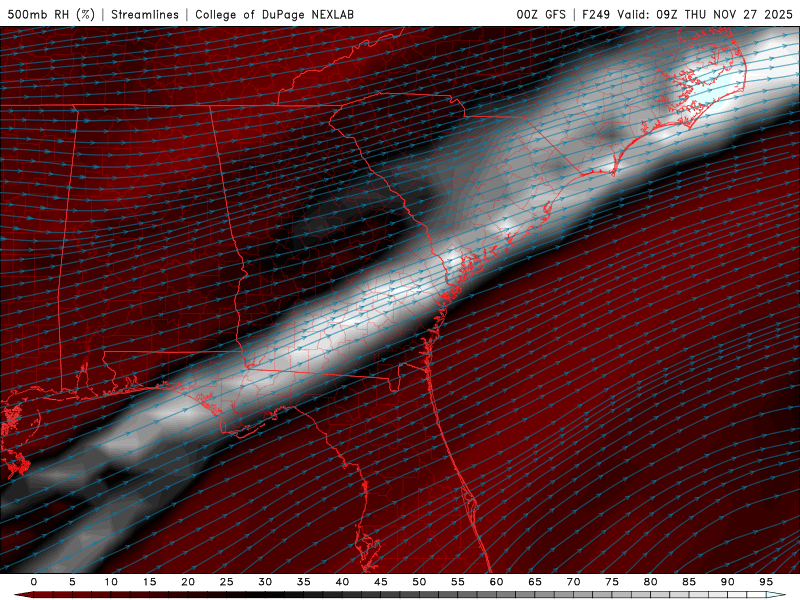Click the '500mb RH (%)' title text
Image resolution: width=800 pixels, height=600 pixels.
51,14
